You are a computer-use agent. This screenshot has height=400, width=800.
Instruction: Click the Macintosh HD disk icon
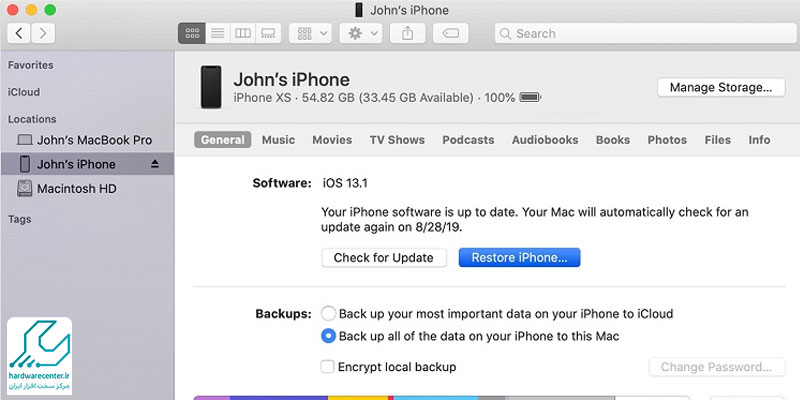point(24,189)
